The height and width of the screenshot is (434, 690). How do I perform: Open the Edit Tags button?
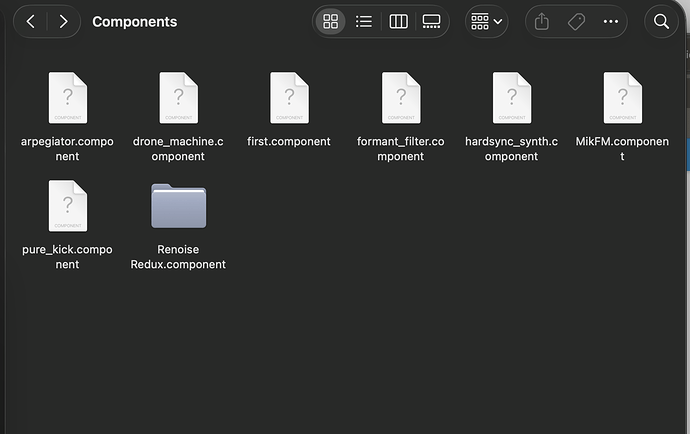click(x=576, y=21)
